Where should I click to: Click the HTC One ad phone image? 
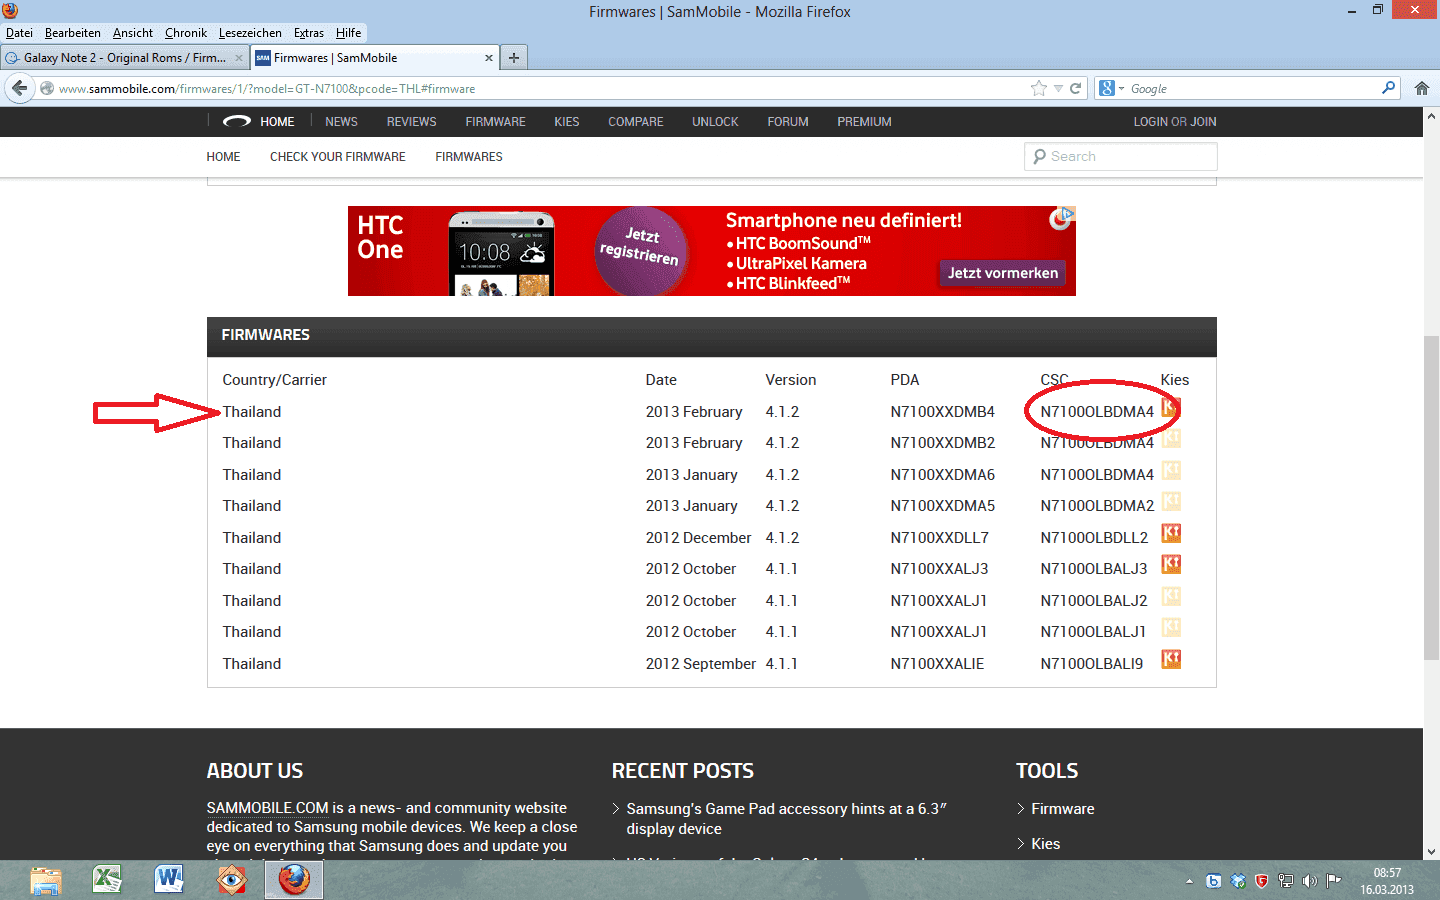coord(502,253)
